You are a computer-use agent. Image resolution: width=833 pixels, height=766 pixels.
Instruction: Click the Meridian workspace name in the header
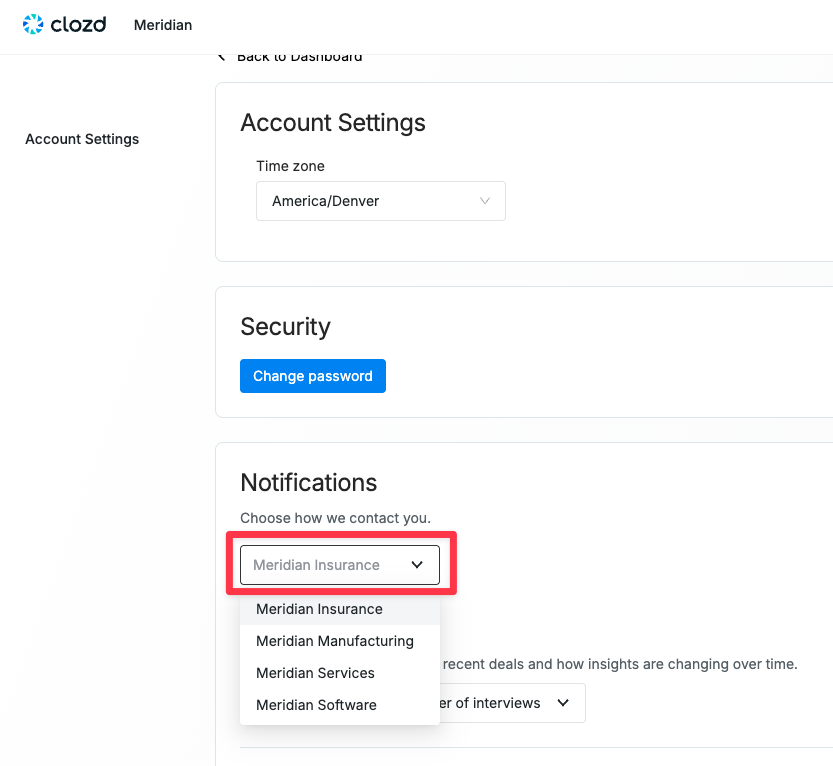[x=162, y=24]
